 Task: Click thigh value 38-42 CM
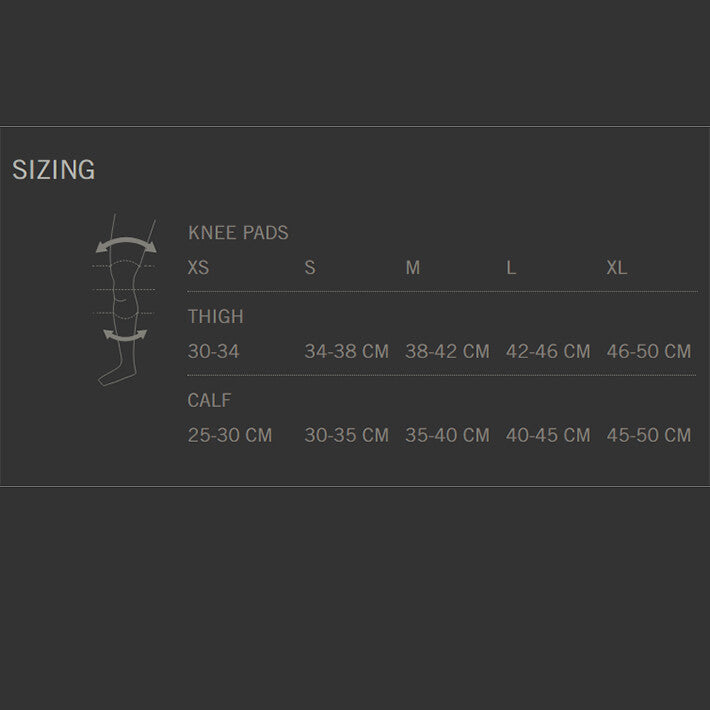point(447,352)
